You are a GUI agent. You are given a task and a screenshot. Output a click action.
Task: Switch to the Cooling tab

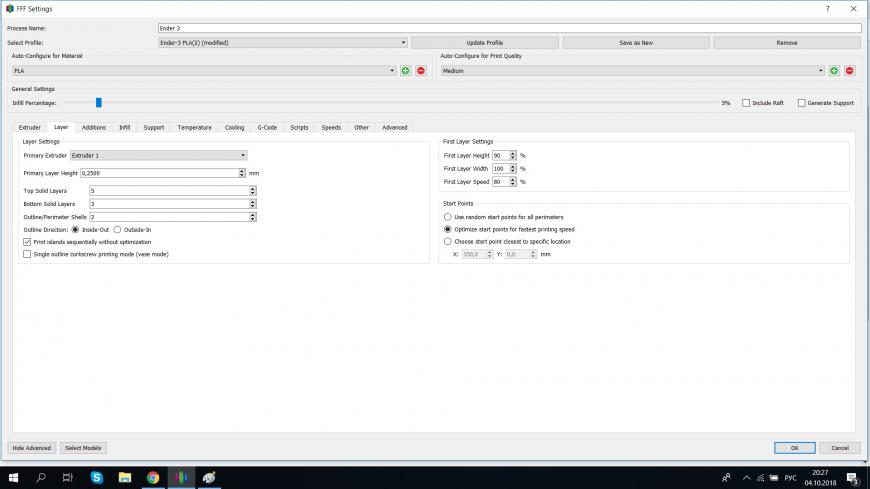(x=235, y=128)
